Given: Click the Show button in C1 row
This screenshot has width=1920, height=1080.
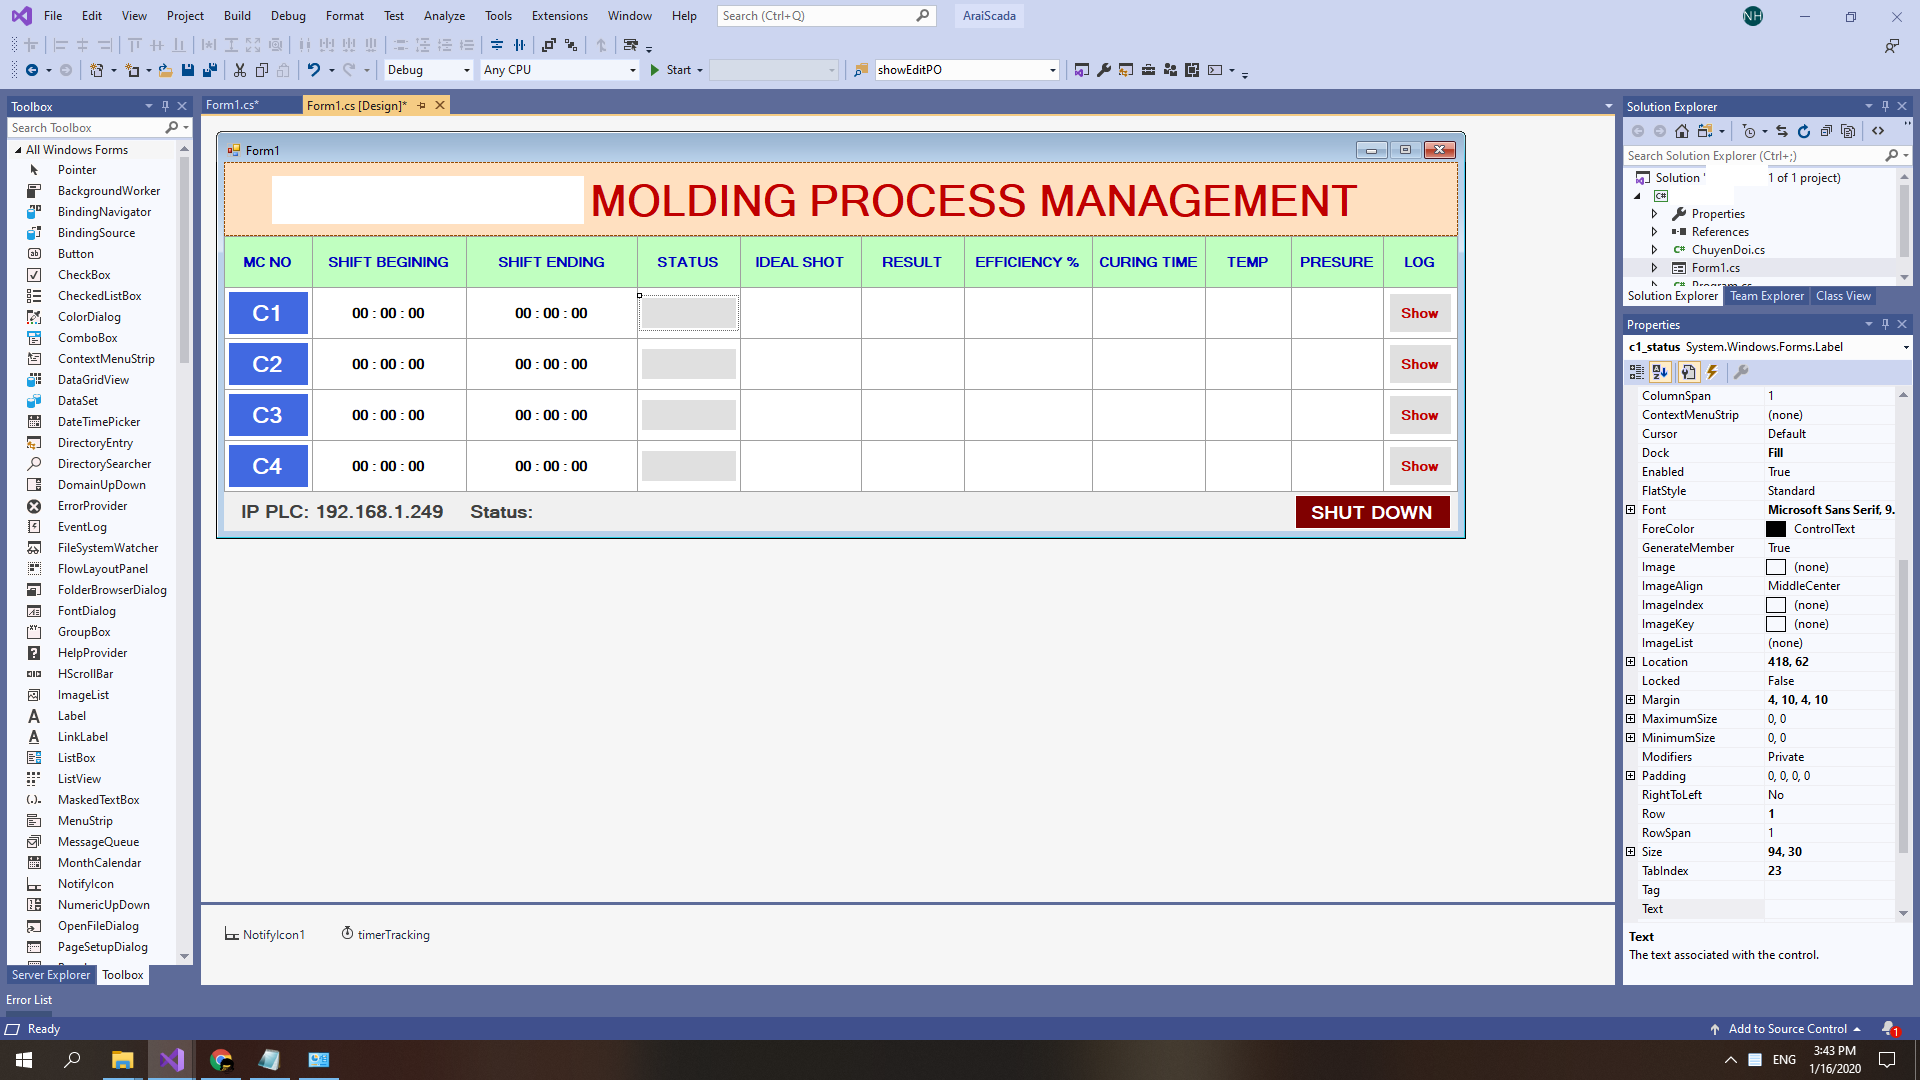Looking at the screenshot, I should click(1419, 313).
